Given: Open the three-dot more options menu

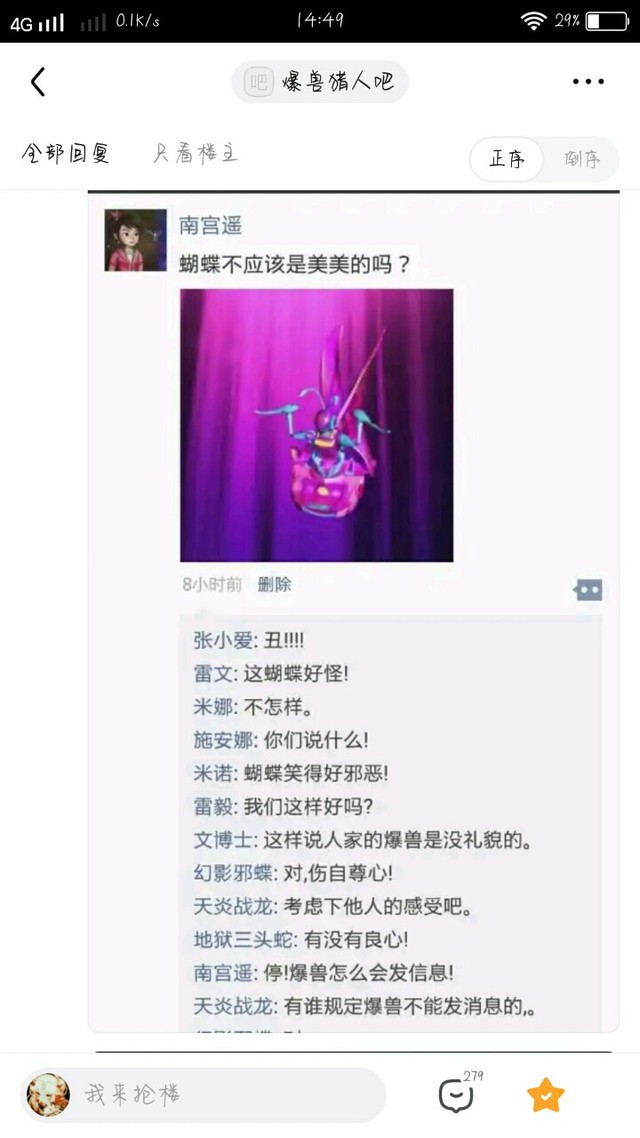Looking at the screenshot, I should click(588, 81).
